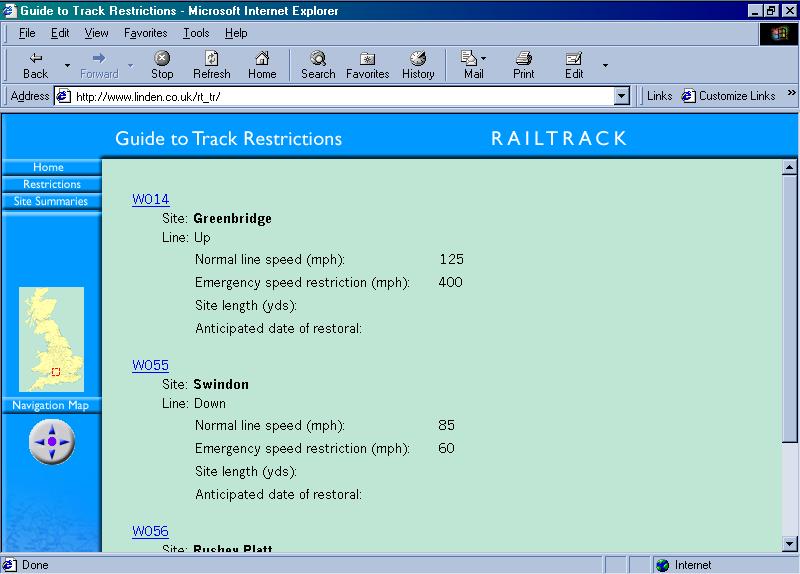This screenshot has height=574, width=800.
Task: Open the Help menu
Action: pos(236,33)
